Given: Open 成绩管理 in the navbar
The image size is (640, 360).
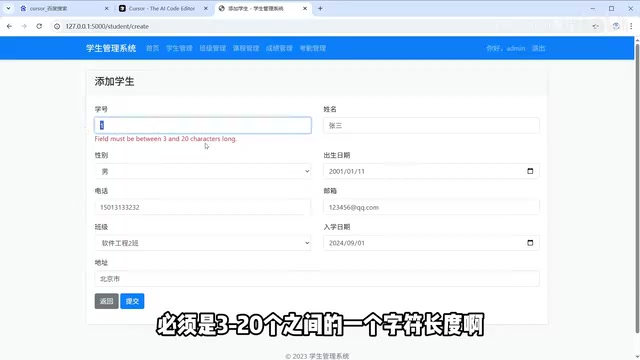Looking at the screenshot, I should tap(279, 48).
